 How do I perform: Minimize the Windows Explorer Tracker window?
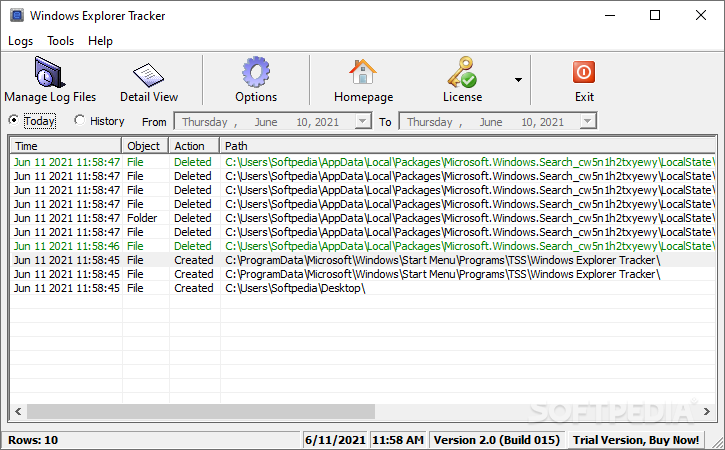coord(610,15)
